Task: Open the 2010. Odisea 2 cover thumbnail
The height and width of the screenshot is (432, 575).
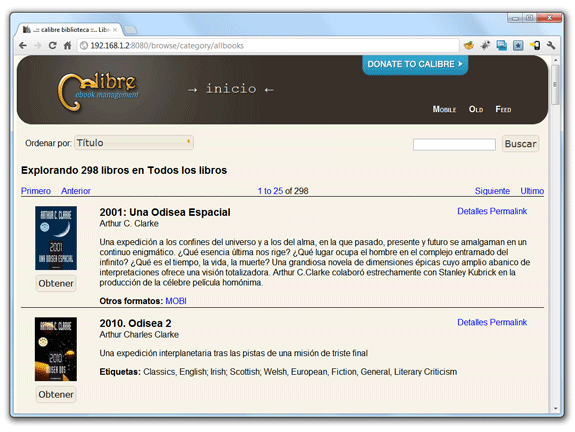Action: point(56,349)
